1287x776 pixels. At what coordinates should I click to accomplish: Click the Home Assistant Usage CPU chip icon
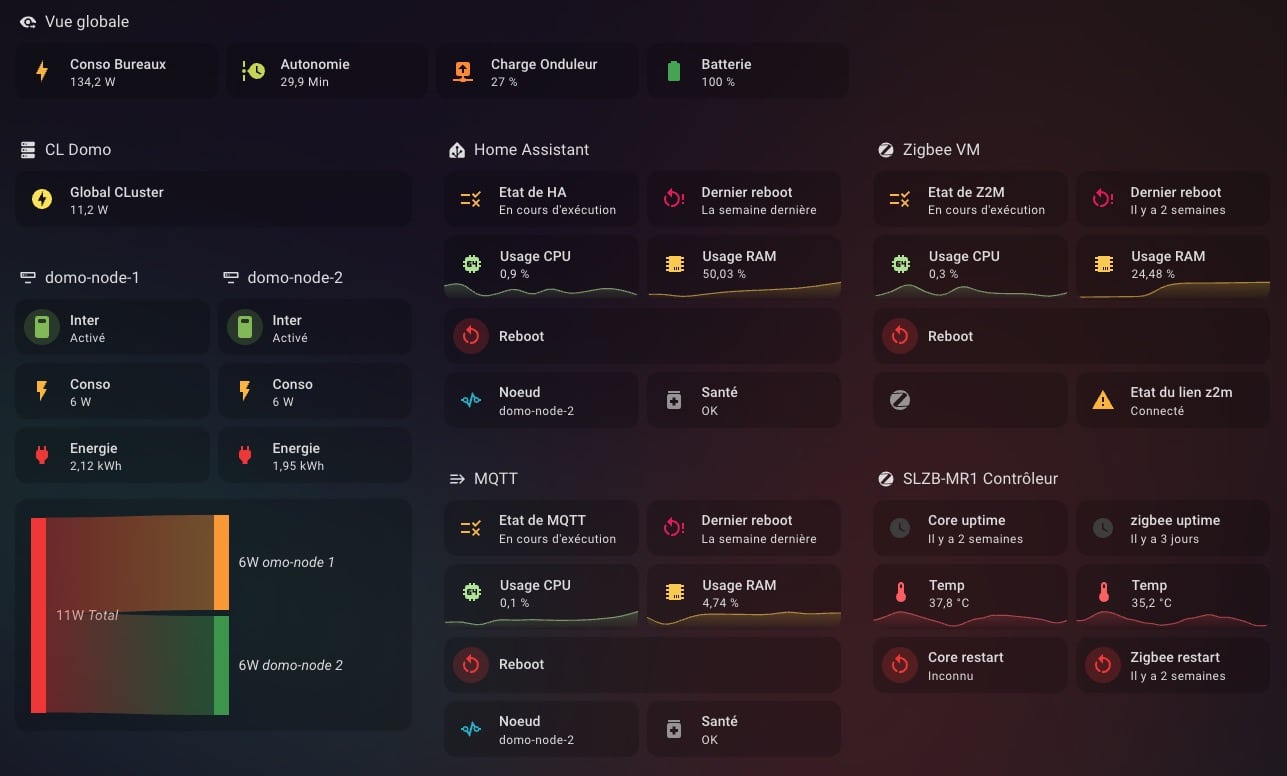pos(471,264)
